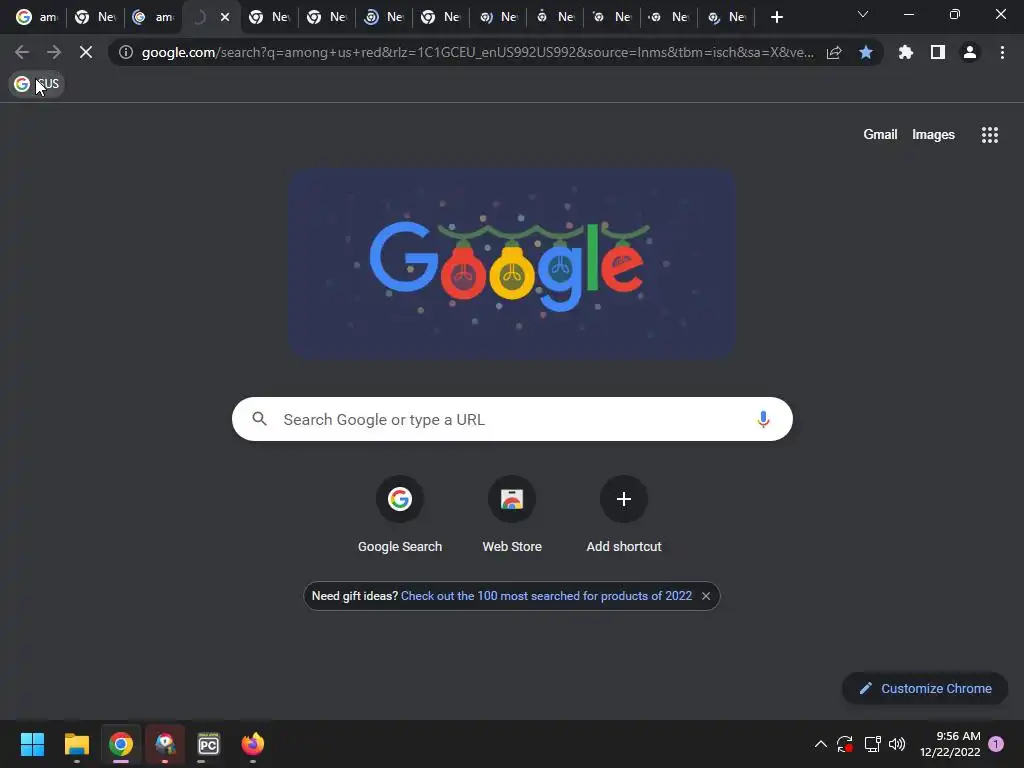Image resolution: width=1024 pixels, height=768 pixels.
Task: Open the new tab plus button
Action: [776, 17]
